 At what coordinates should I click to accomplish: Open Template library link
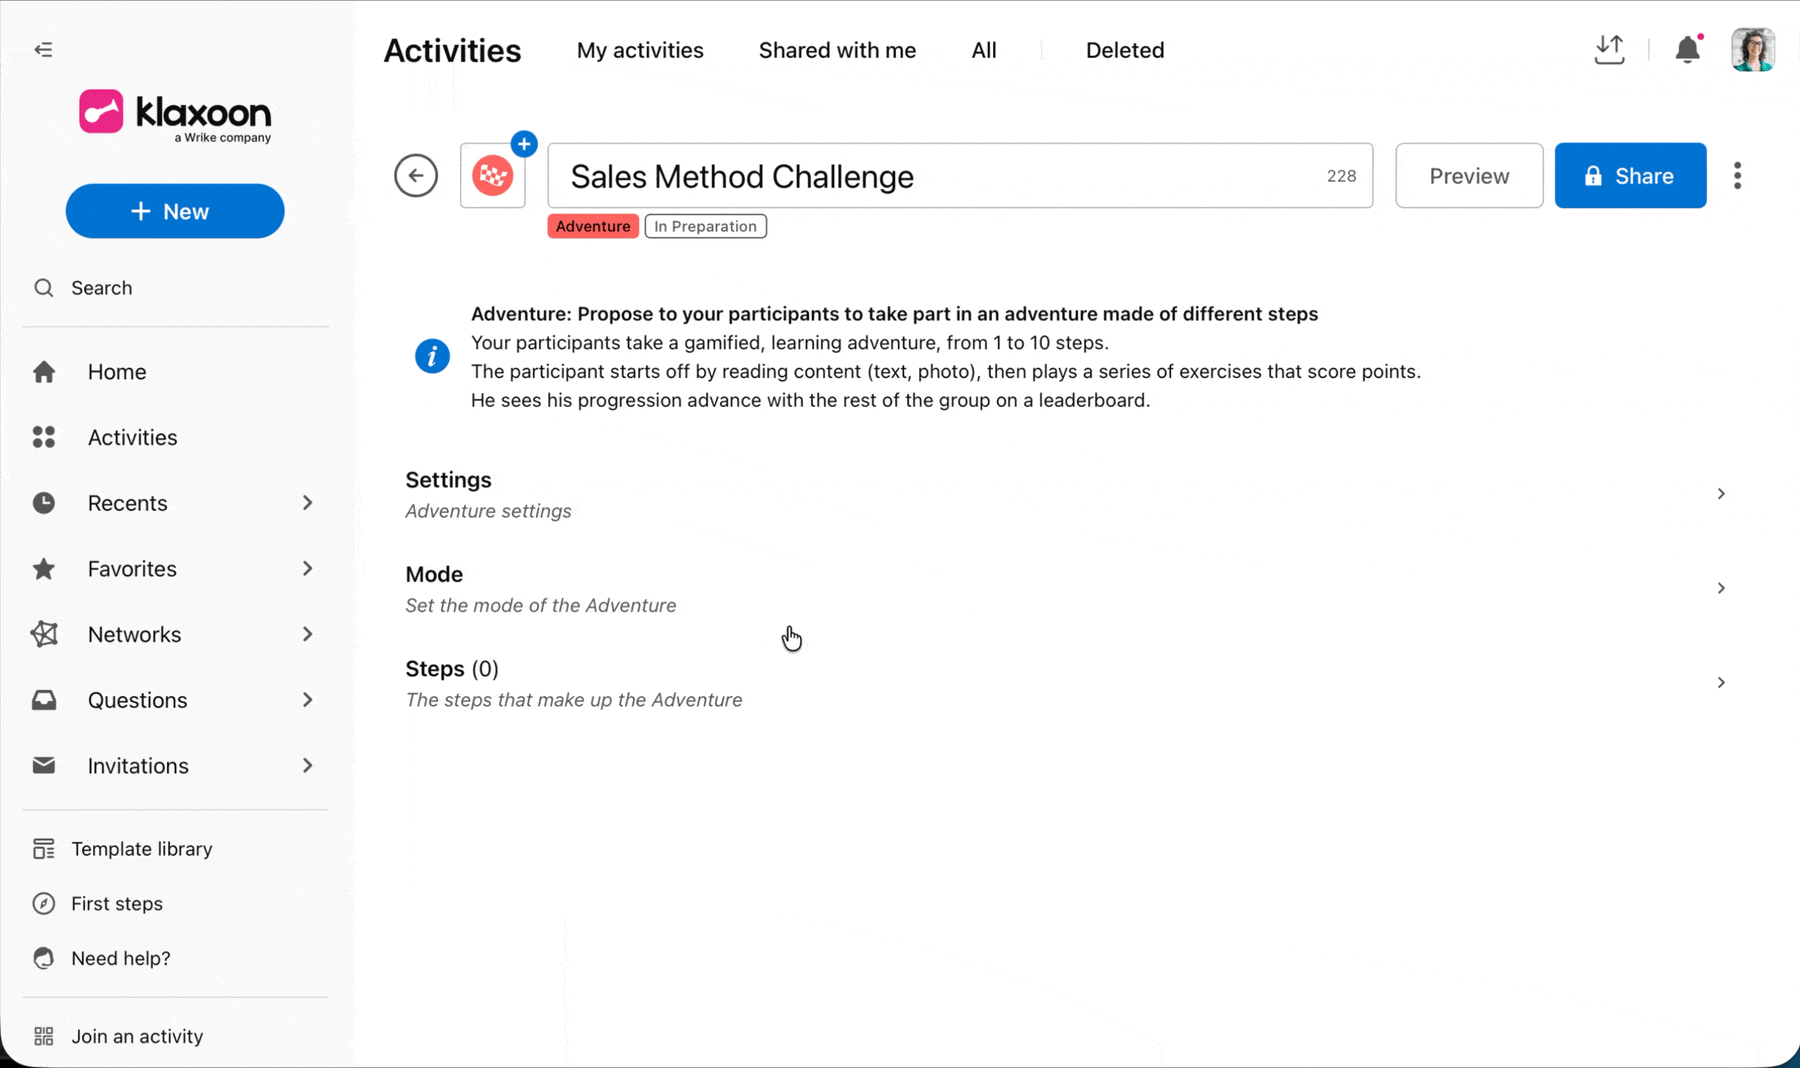[142, 849]
